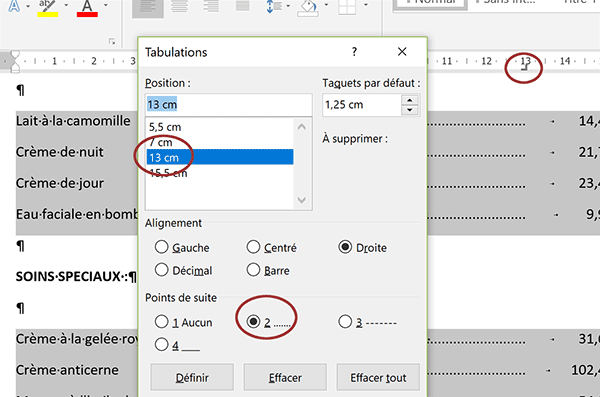Select 5,5 cm in tab position list
This screenshot has width=600, height=397.
[220, 127]
